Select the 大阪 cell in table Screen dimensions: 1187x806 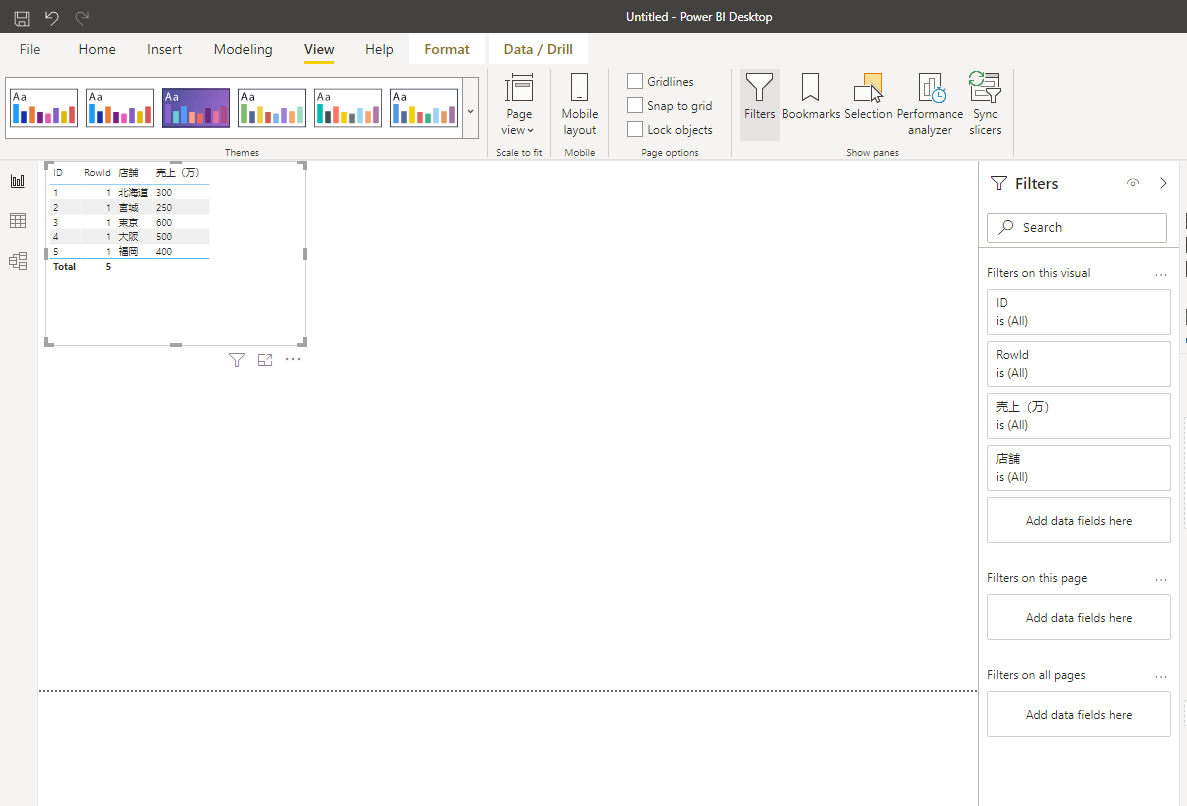click(x=129, y=237)
